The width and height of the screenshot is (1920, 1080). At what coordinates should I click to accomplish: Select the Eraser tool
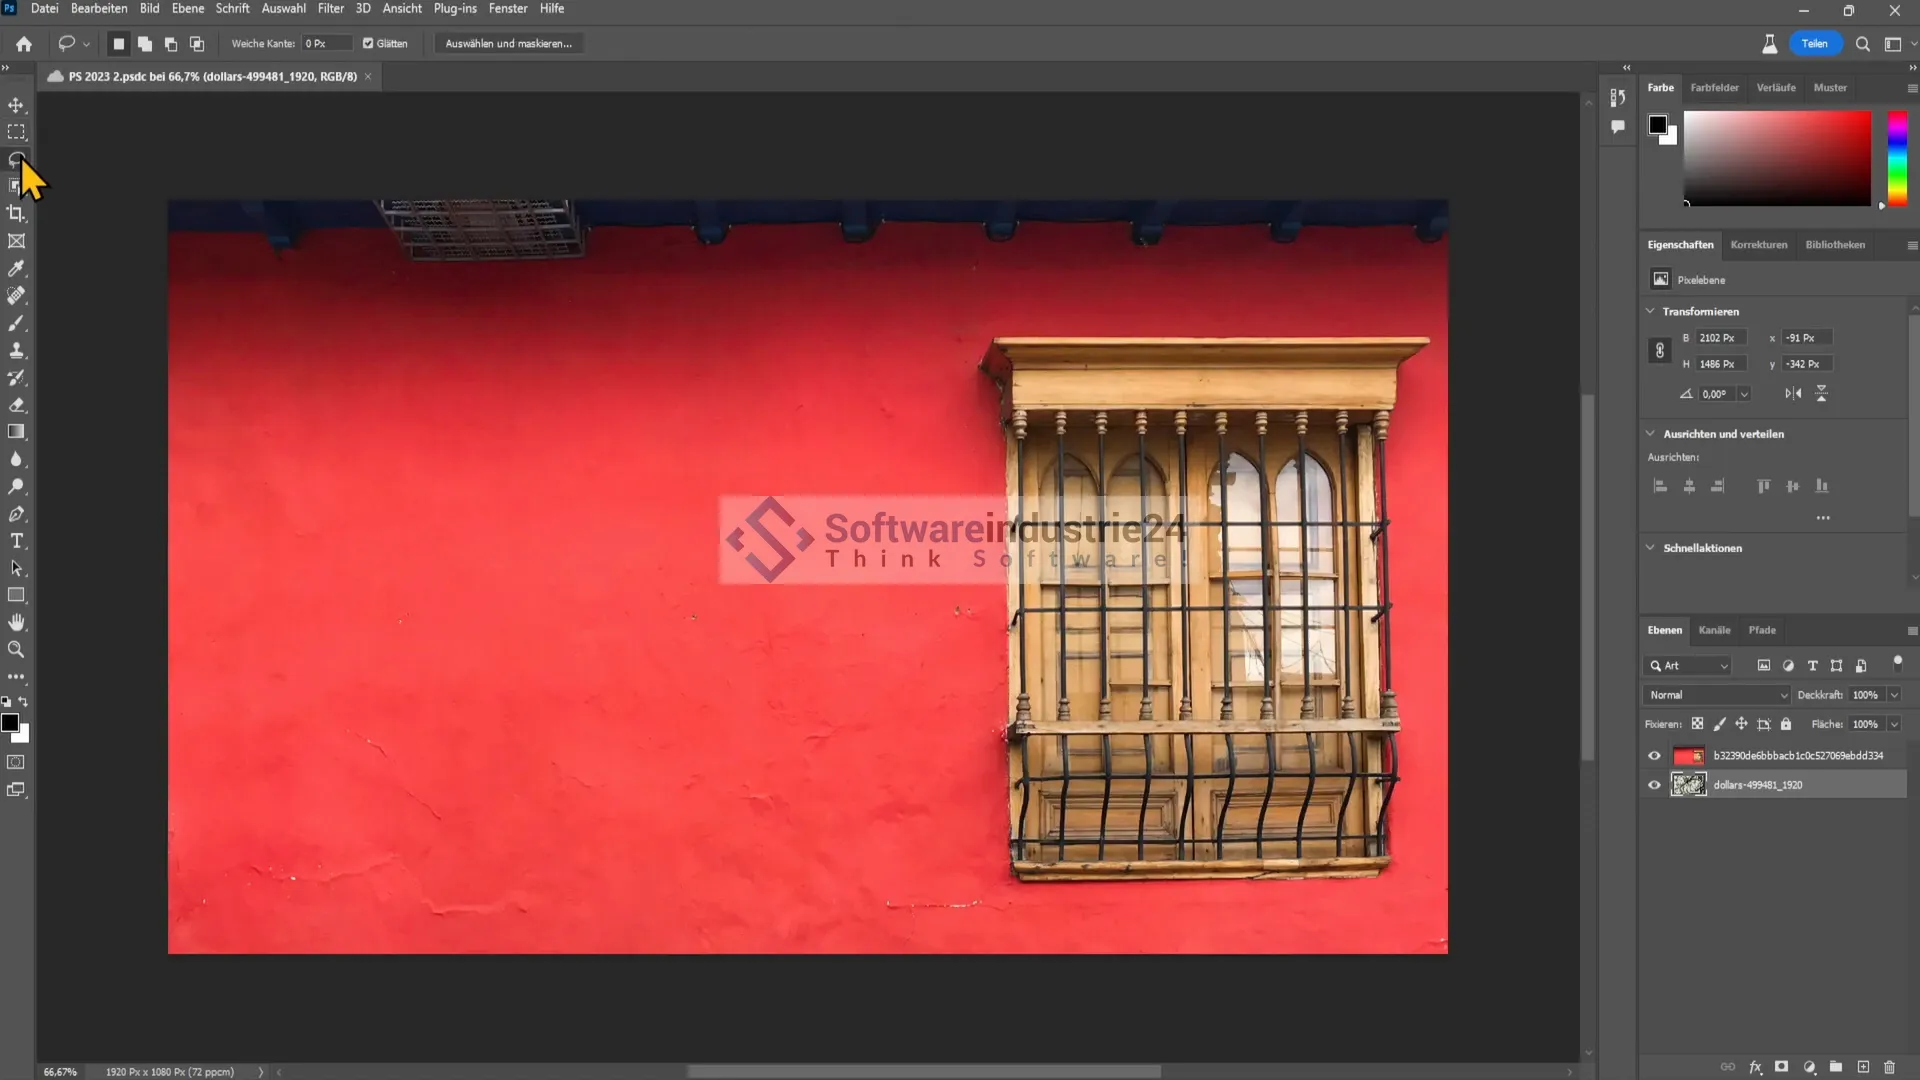point(16,405)
